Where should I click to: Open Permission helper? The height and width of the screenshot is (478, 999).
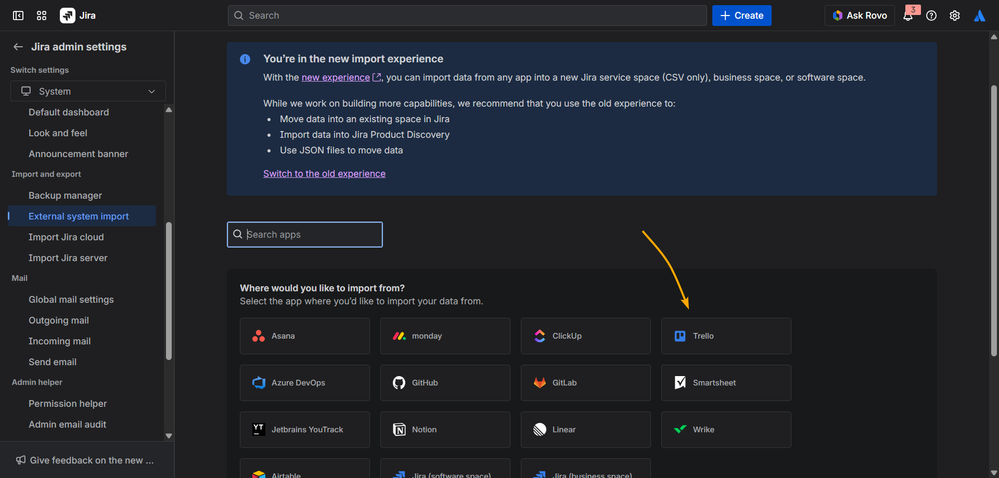(68, 403)
